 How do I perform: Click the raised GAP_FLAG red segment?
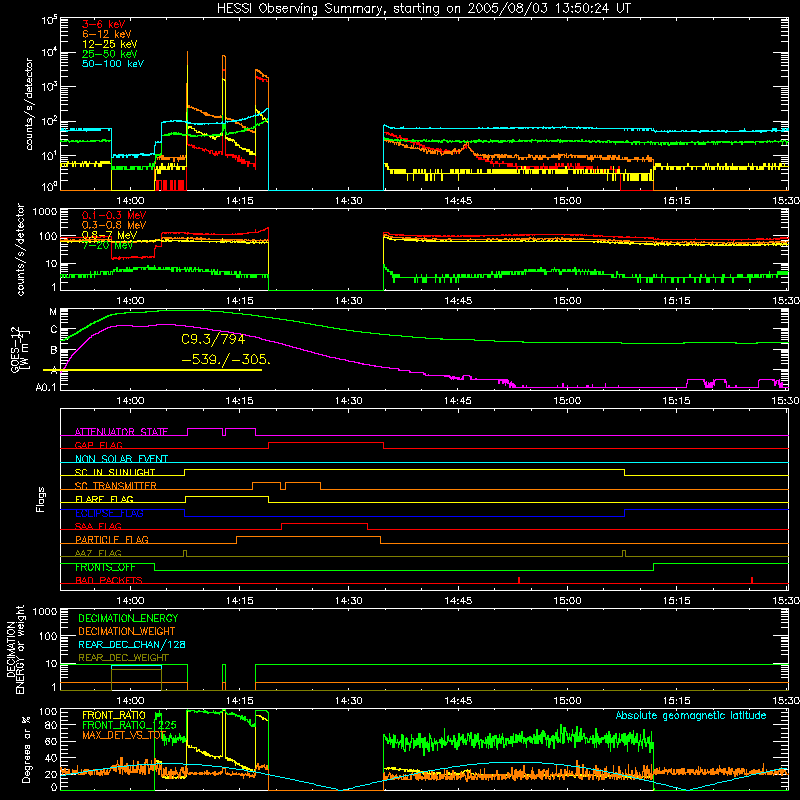[326, 443]
